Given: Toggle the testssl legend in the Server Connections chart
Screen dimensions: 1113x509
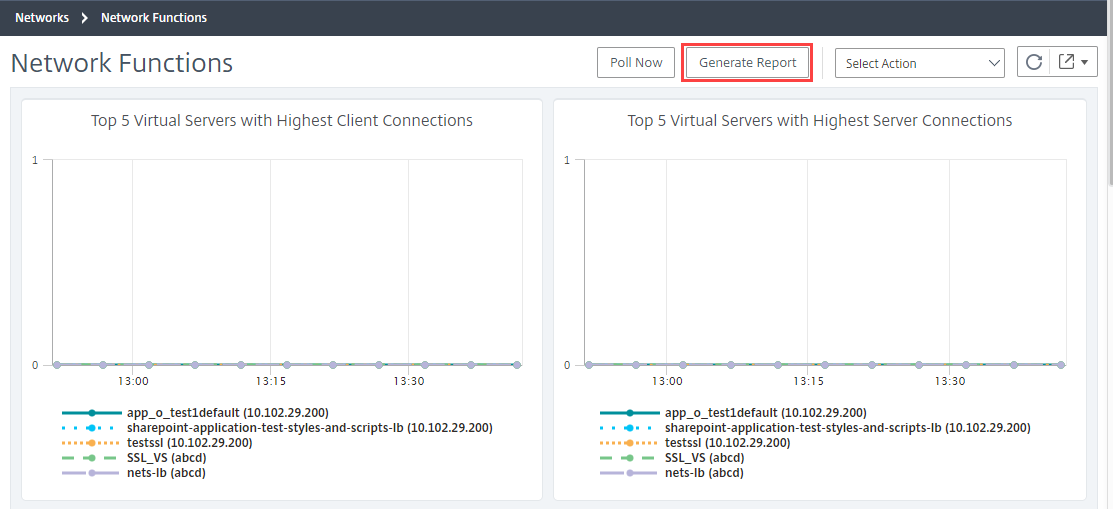Looking at the screenshot, I should click(695, 442).
